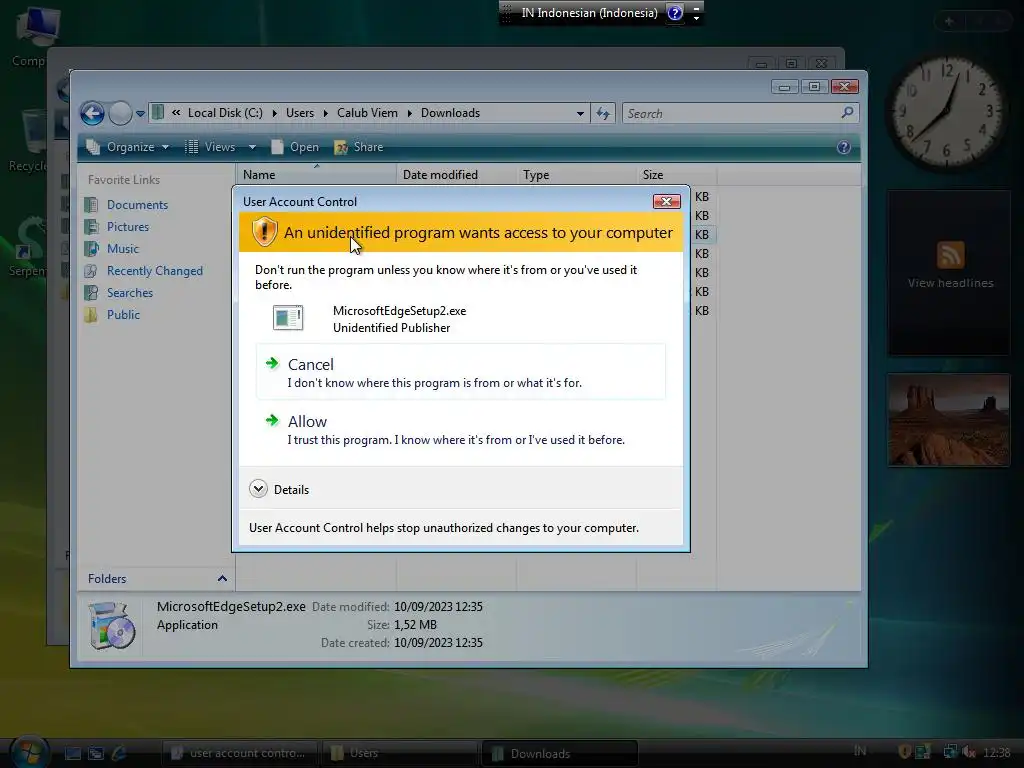Open Music favorite link
Screen dimensions: 1024x768
tap(123, 249)
